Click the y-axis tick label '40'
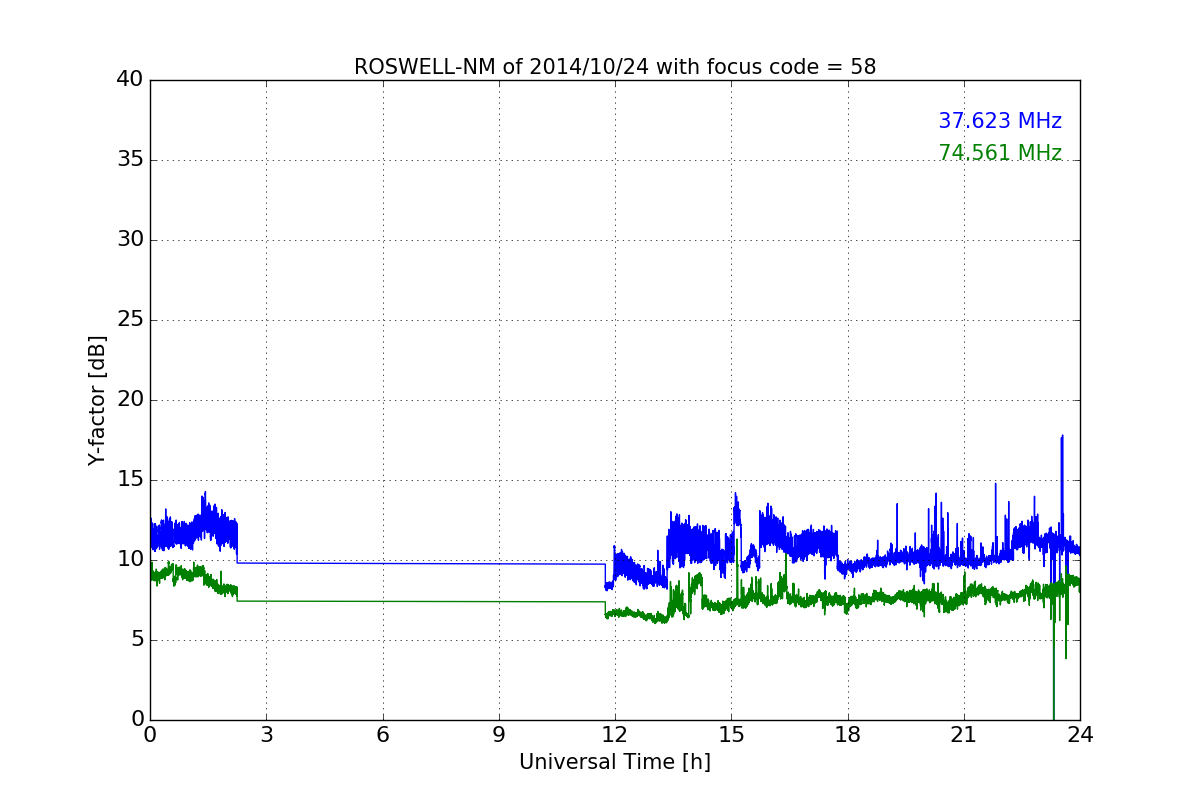 click(130, 80)
